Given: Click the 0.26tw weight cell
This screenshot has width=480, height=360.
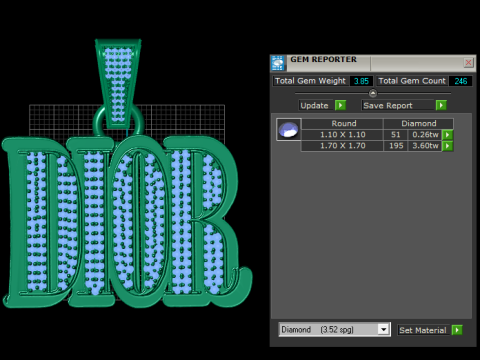Looking at the screenshot, I should click(425, 135).
